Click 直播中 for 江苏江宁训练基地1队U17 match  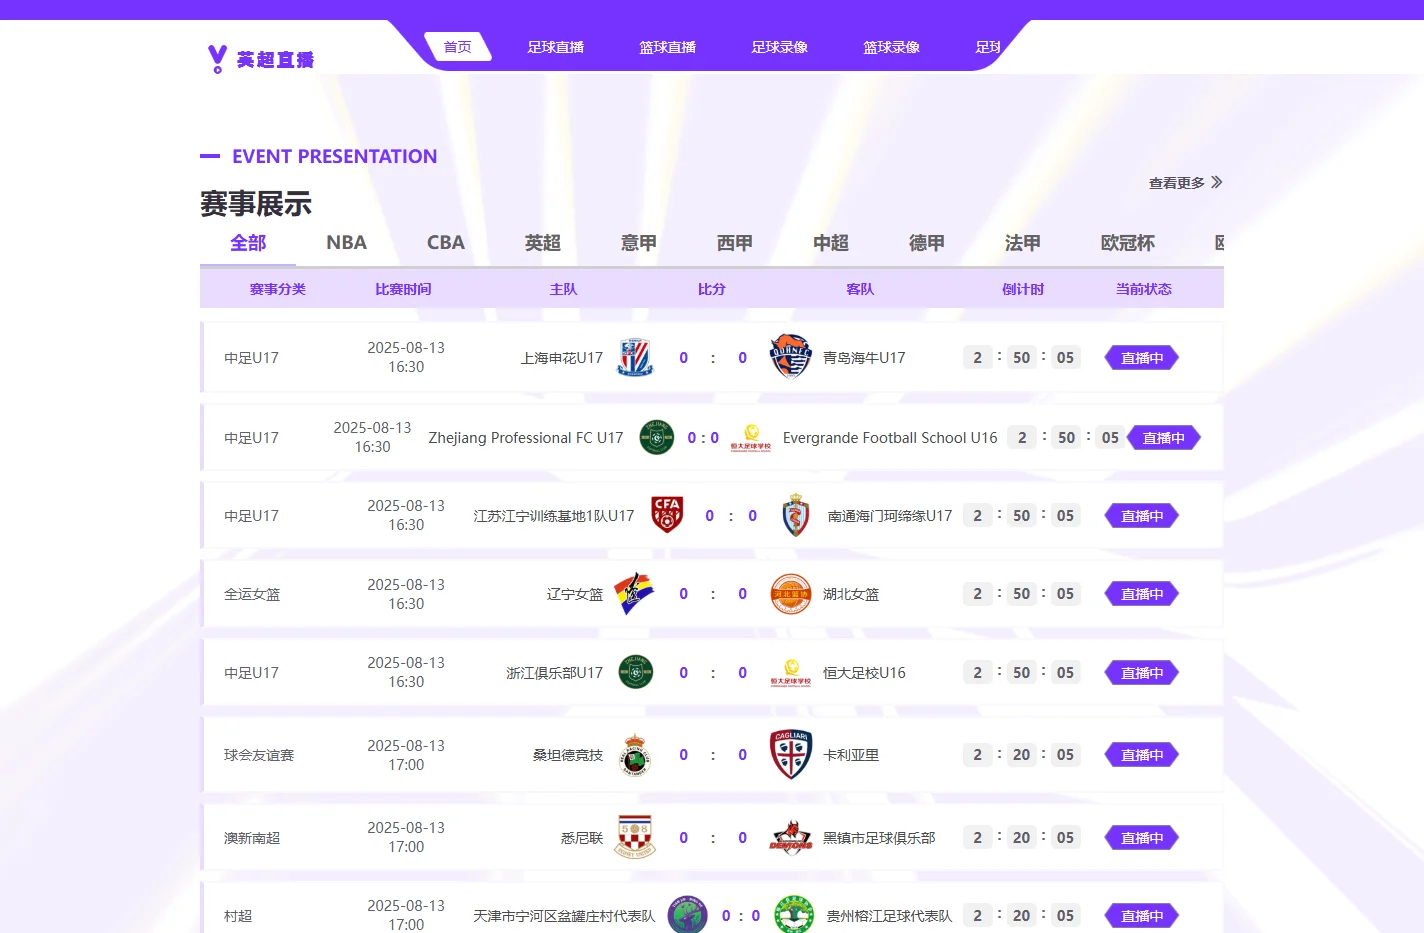(x=1142, y=516)
